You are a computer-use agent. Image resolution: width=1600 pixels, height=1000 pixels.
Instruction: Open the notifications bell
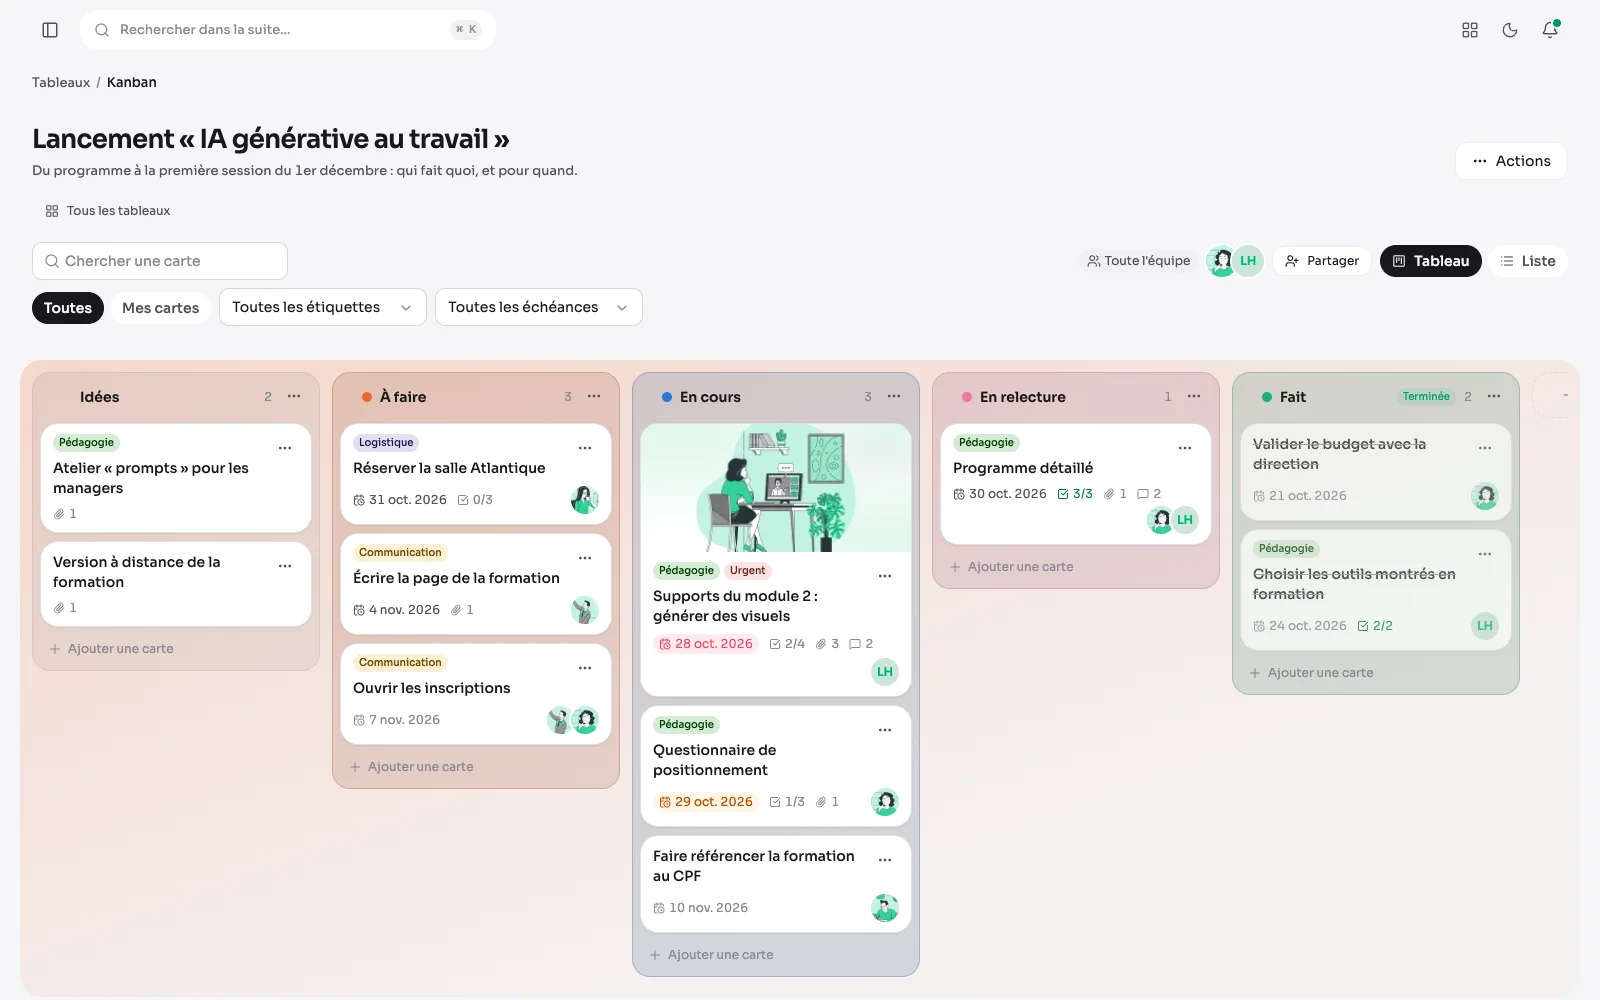1550,30
